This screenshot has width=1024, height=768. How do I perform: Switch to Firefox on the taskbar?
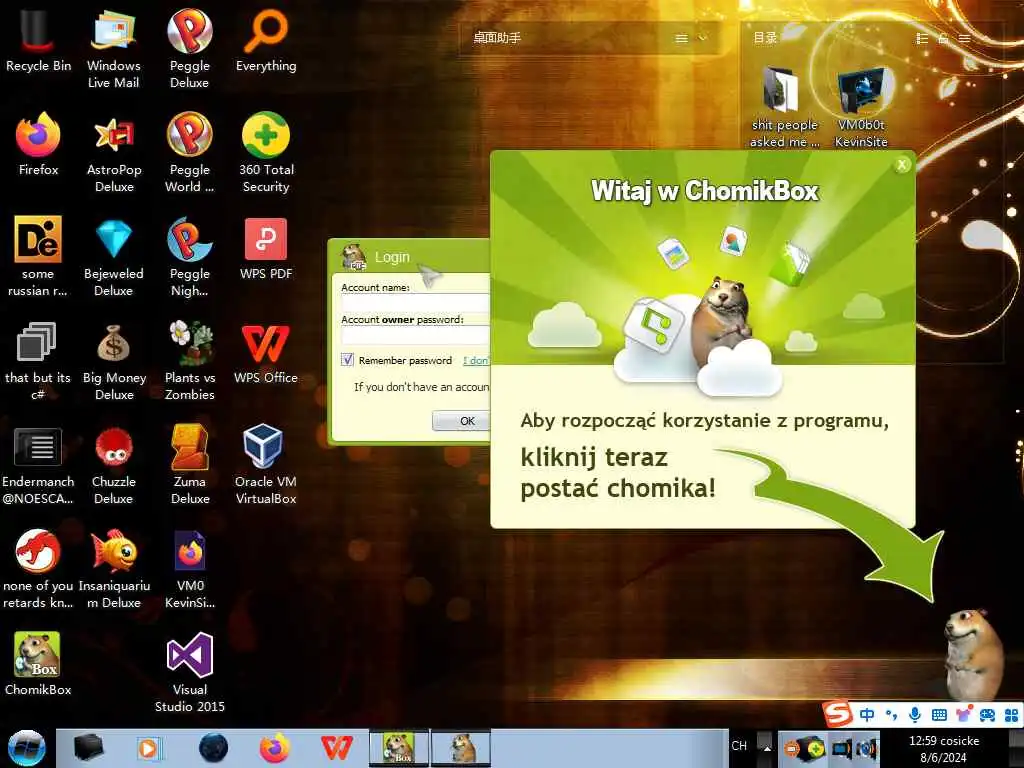point(275,748)
